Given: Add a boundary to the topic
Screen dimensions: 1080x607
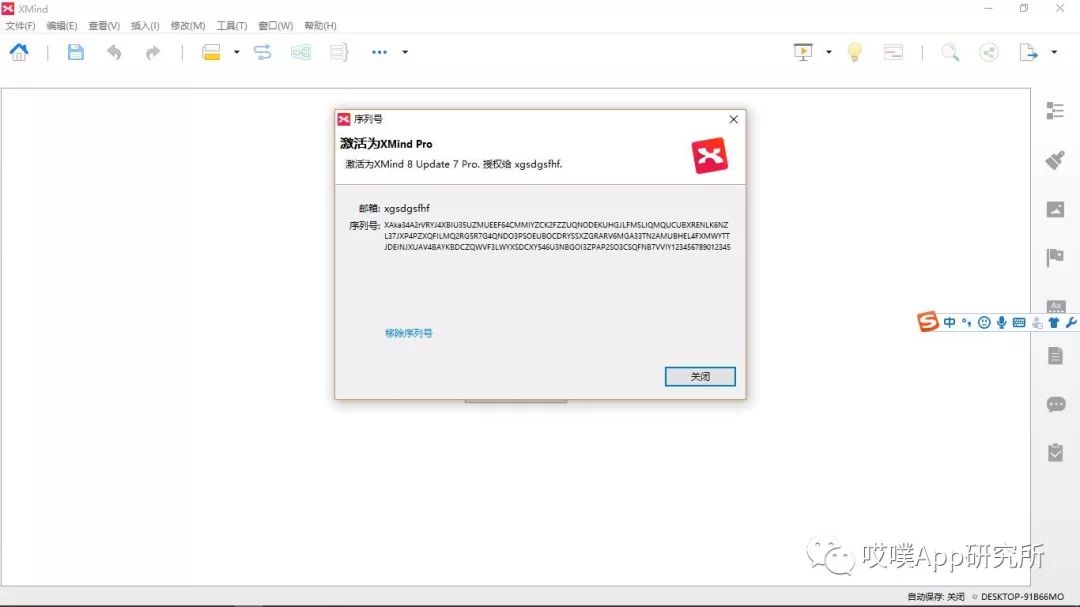Looking at the screenshot, I should point(301,52).
